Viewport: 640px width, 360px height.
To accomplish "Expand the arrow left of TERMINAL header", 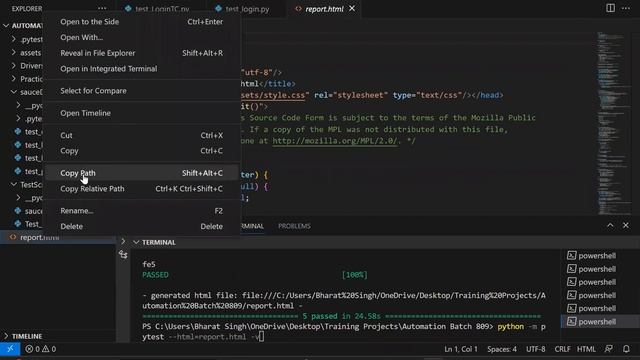I will tap(123, 241).
